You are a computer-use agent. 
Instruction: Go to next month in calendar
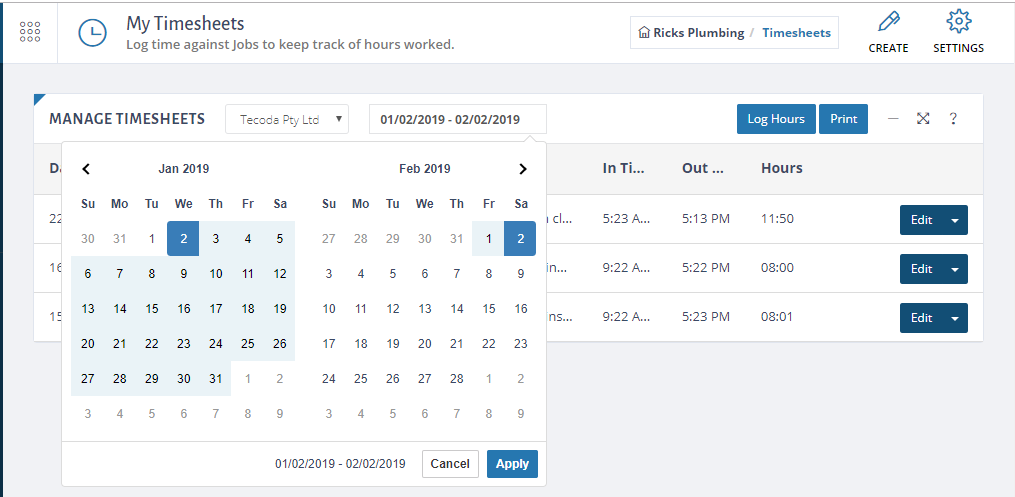(x=522, y=169)
